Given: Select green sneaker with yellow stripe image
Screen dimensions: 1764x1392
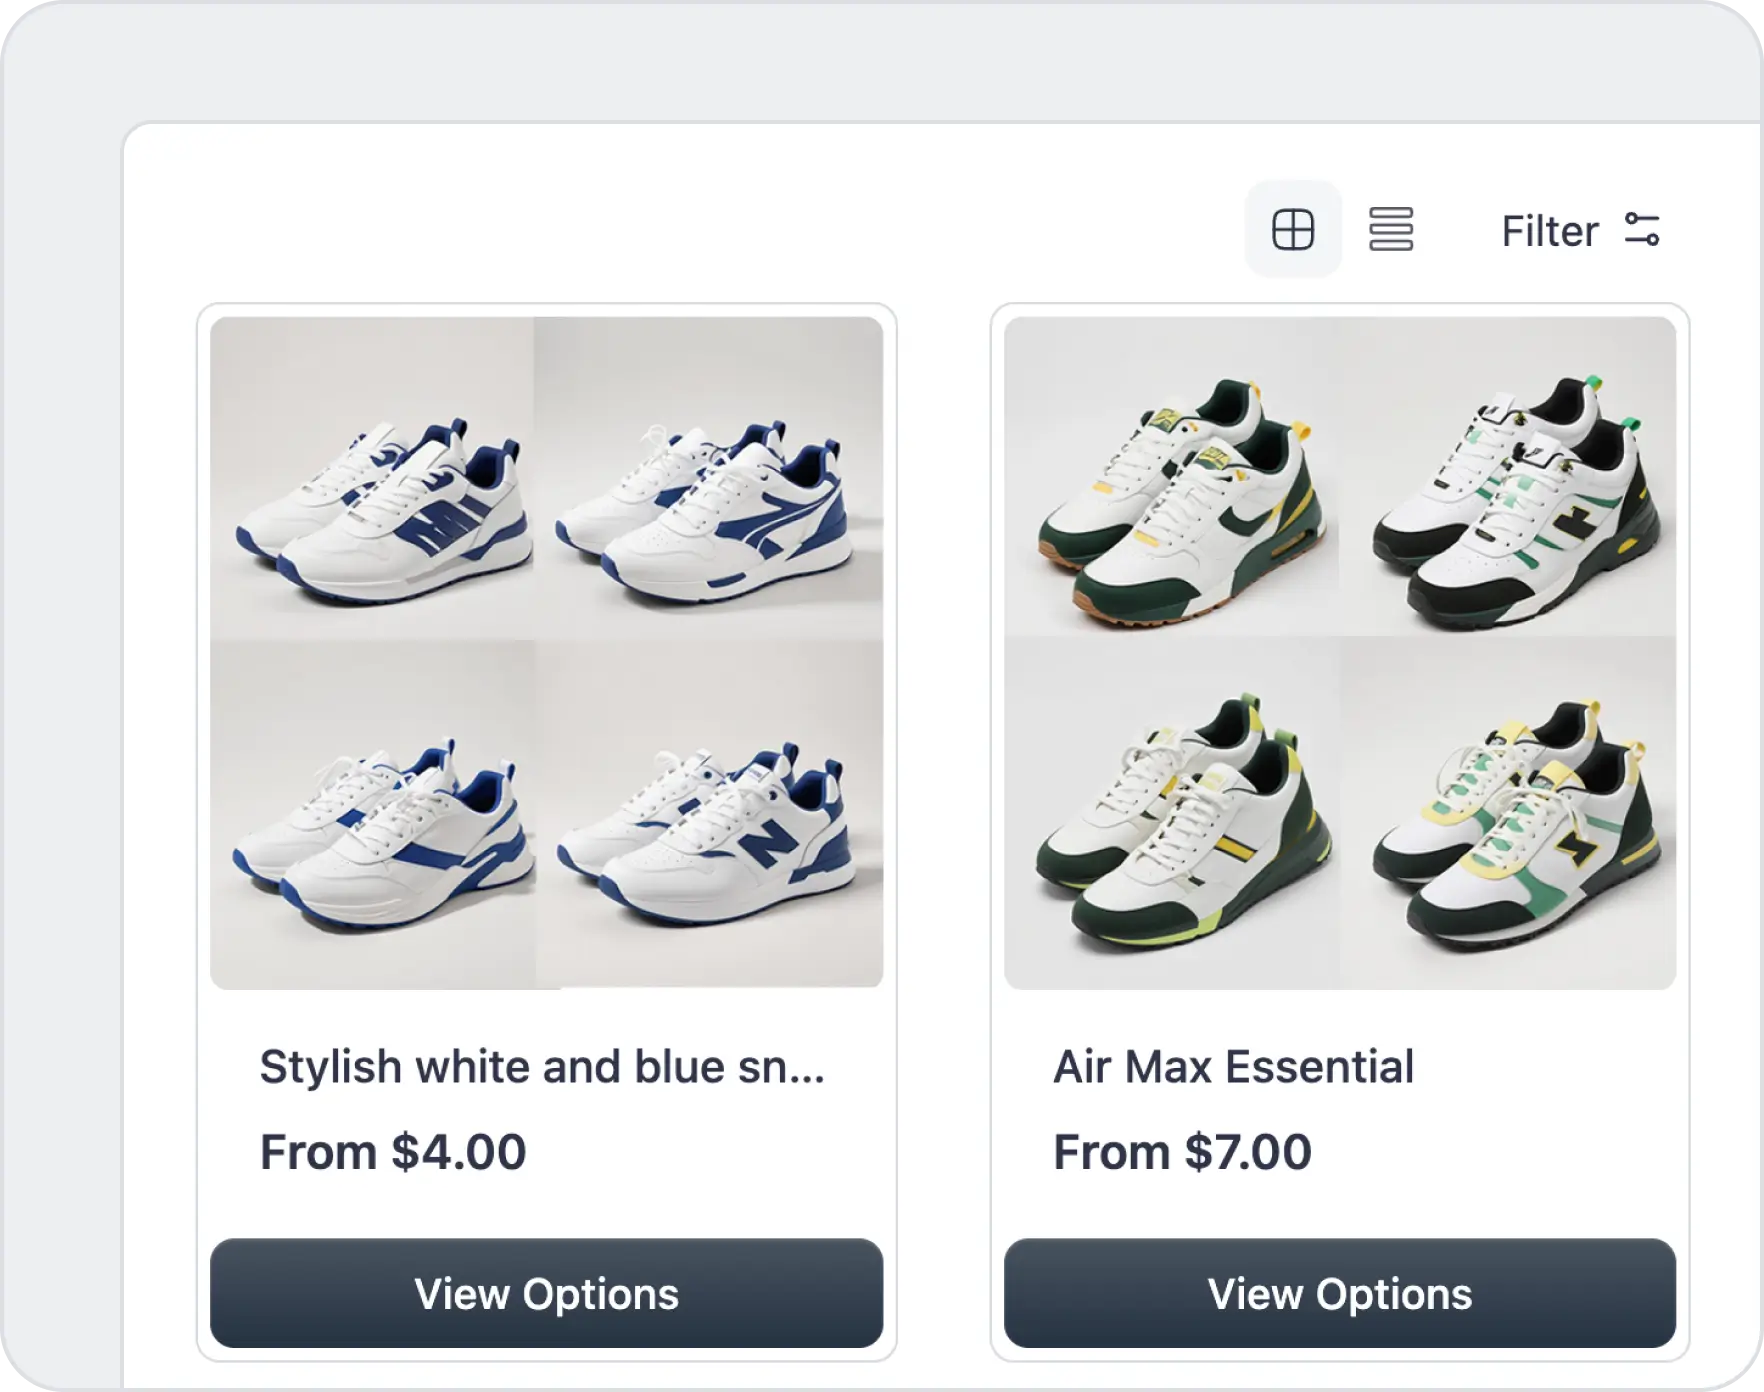Looking at the screenshot, I should (1172, 814).
